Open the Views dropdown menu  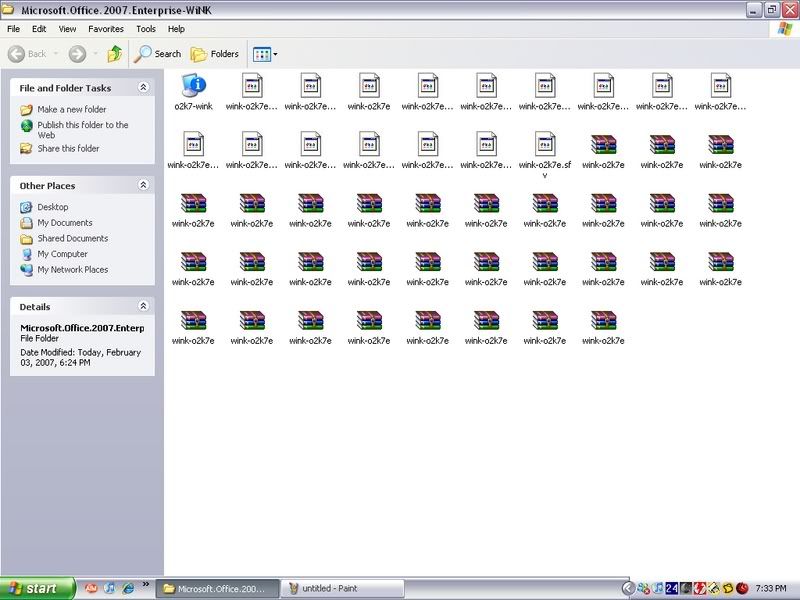(265, 54)
